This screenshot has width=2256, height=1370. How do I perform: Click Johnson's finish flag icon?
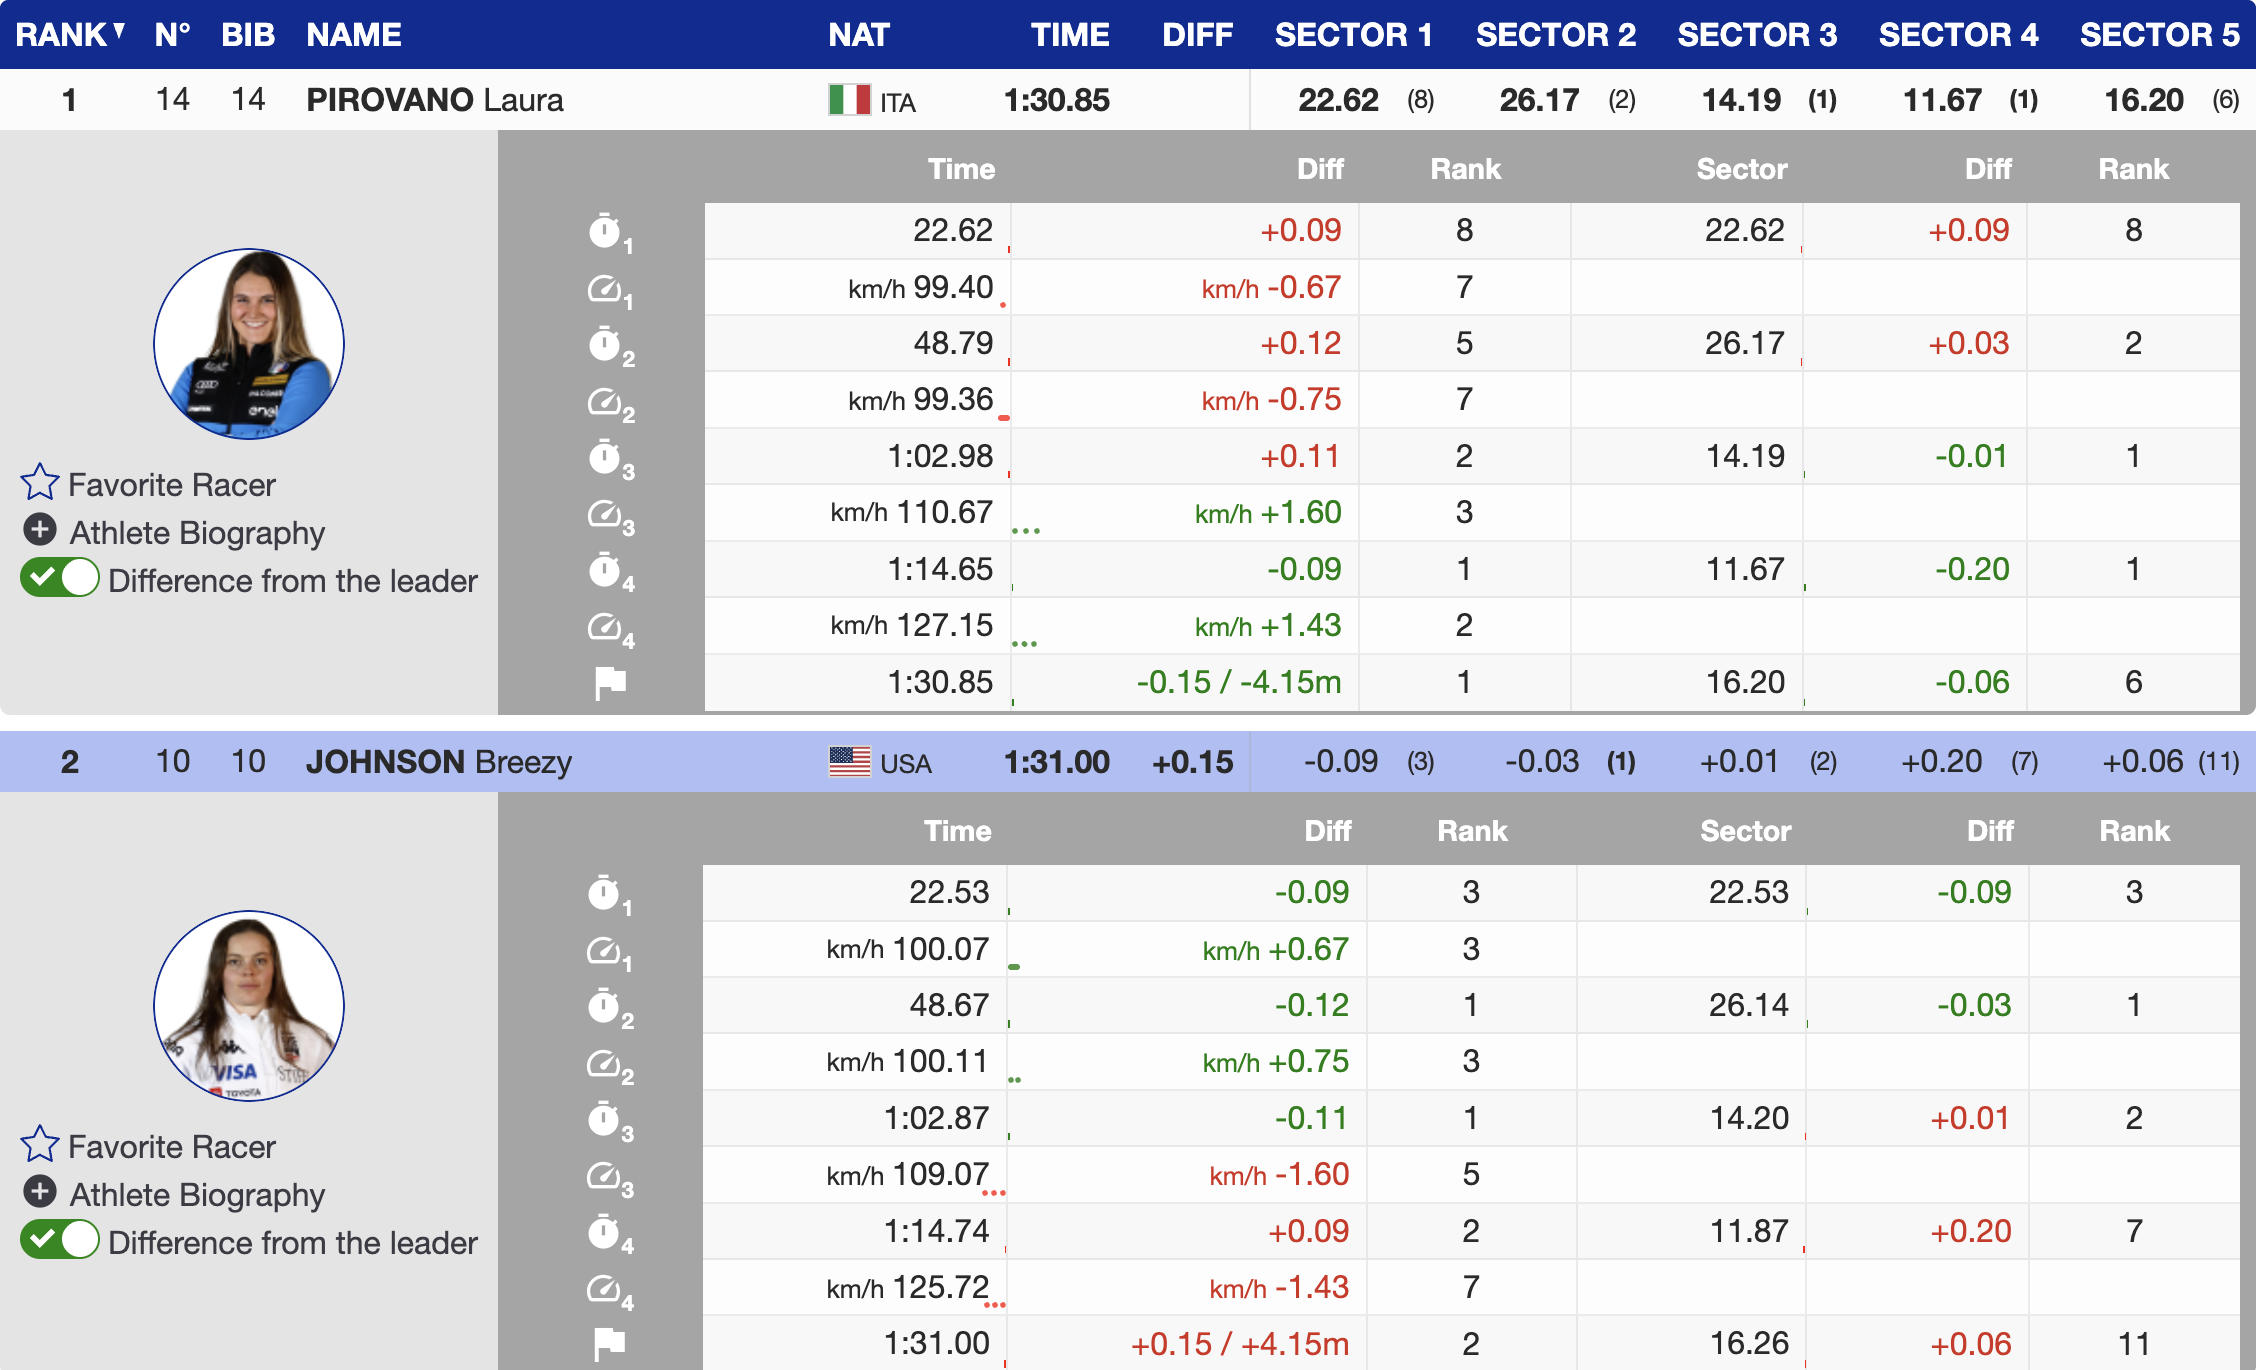tap(610, 1344)
